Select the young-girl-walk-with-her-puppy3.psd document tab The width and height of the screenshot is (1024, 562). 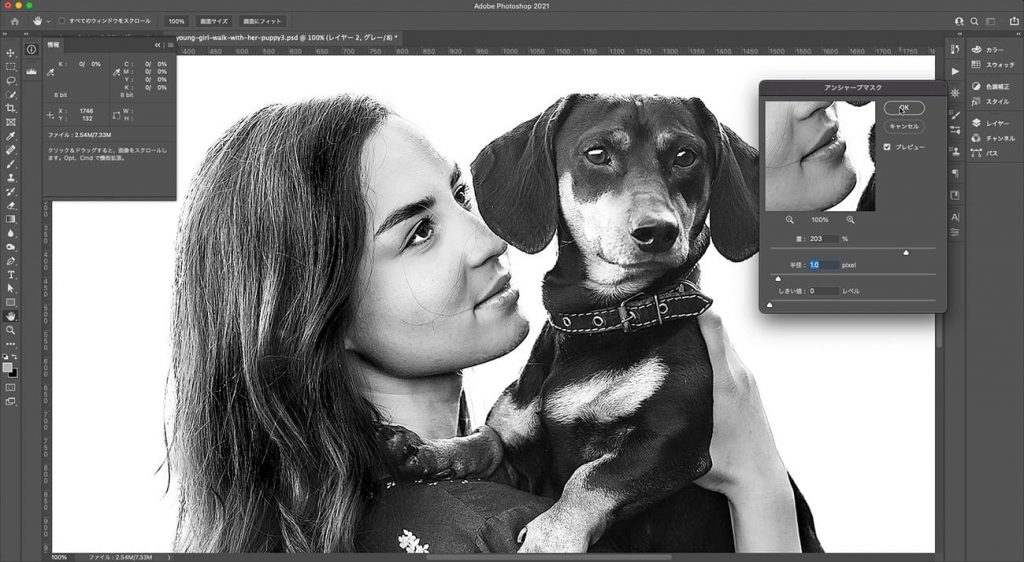(286, 38)
